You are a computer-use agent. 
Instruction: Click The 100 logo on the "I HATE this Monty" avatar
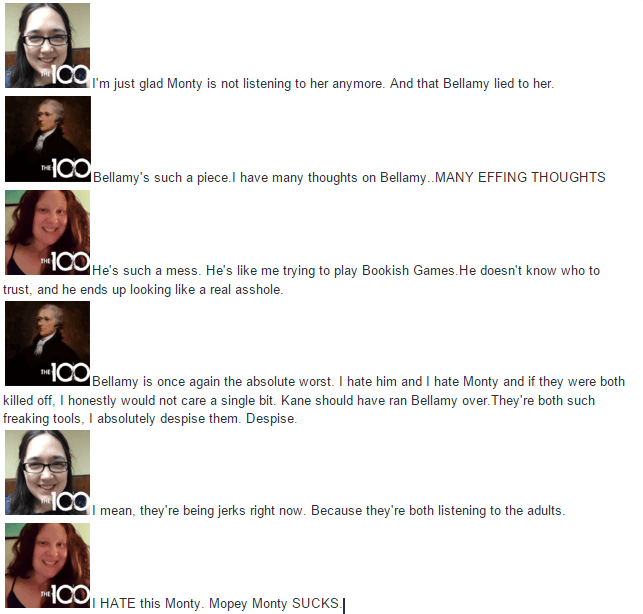(65, 595)
